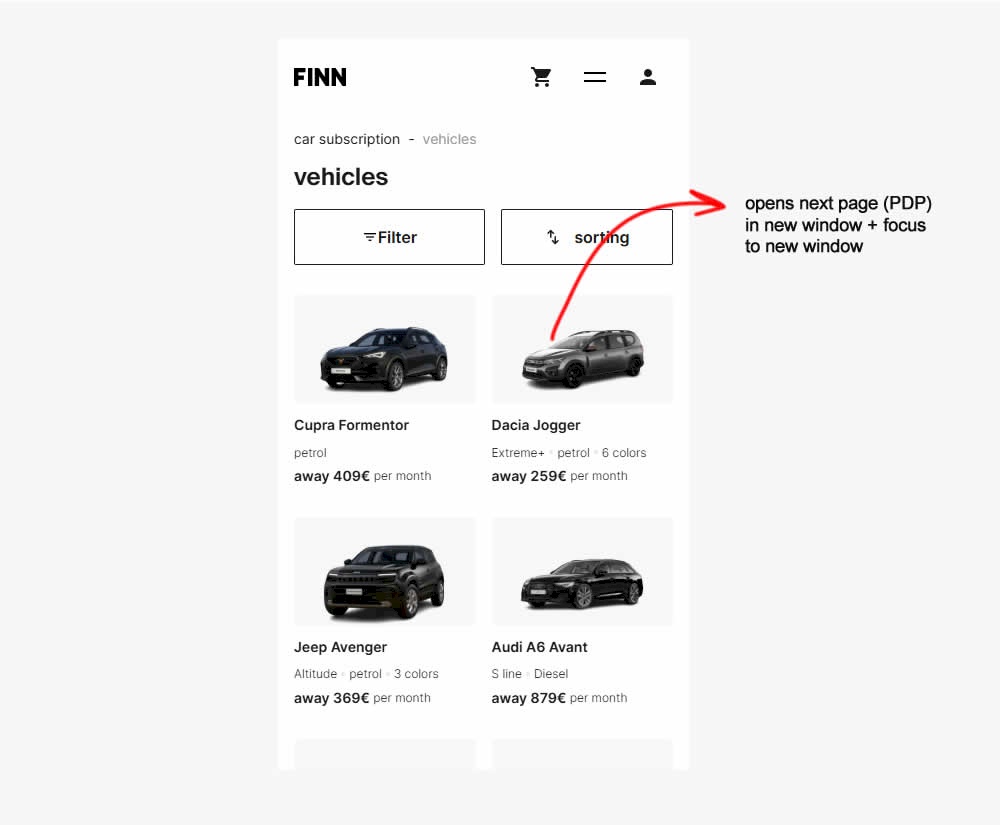Open the shopping cart icon

click(x=541, y=77)
